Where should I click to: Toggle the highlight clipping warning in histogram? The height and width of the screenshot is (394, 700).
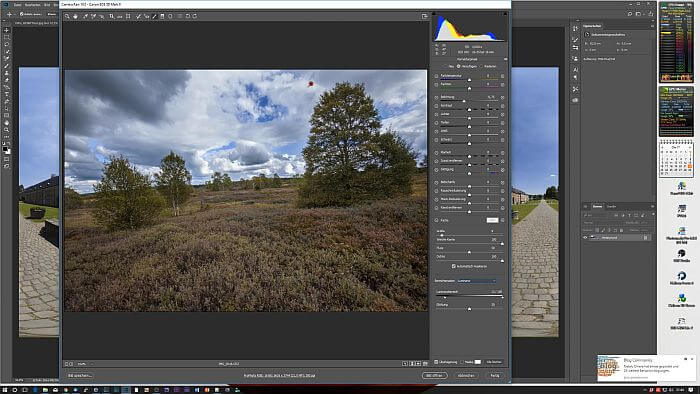click(505, 14)
